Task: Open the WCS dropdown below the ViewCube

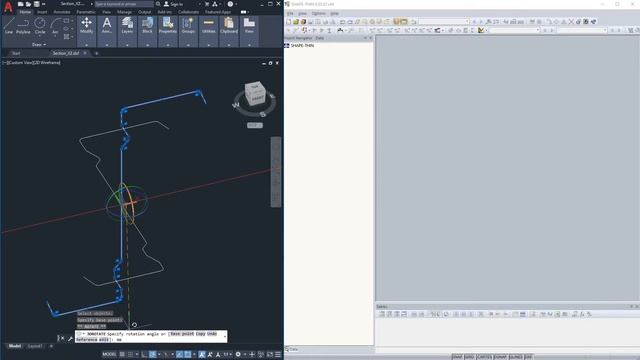Action: tap(255, 125)
